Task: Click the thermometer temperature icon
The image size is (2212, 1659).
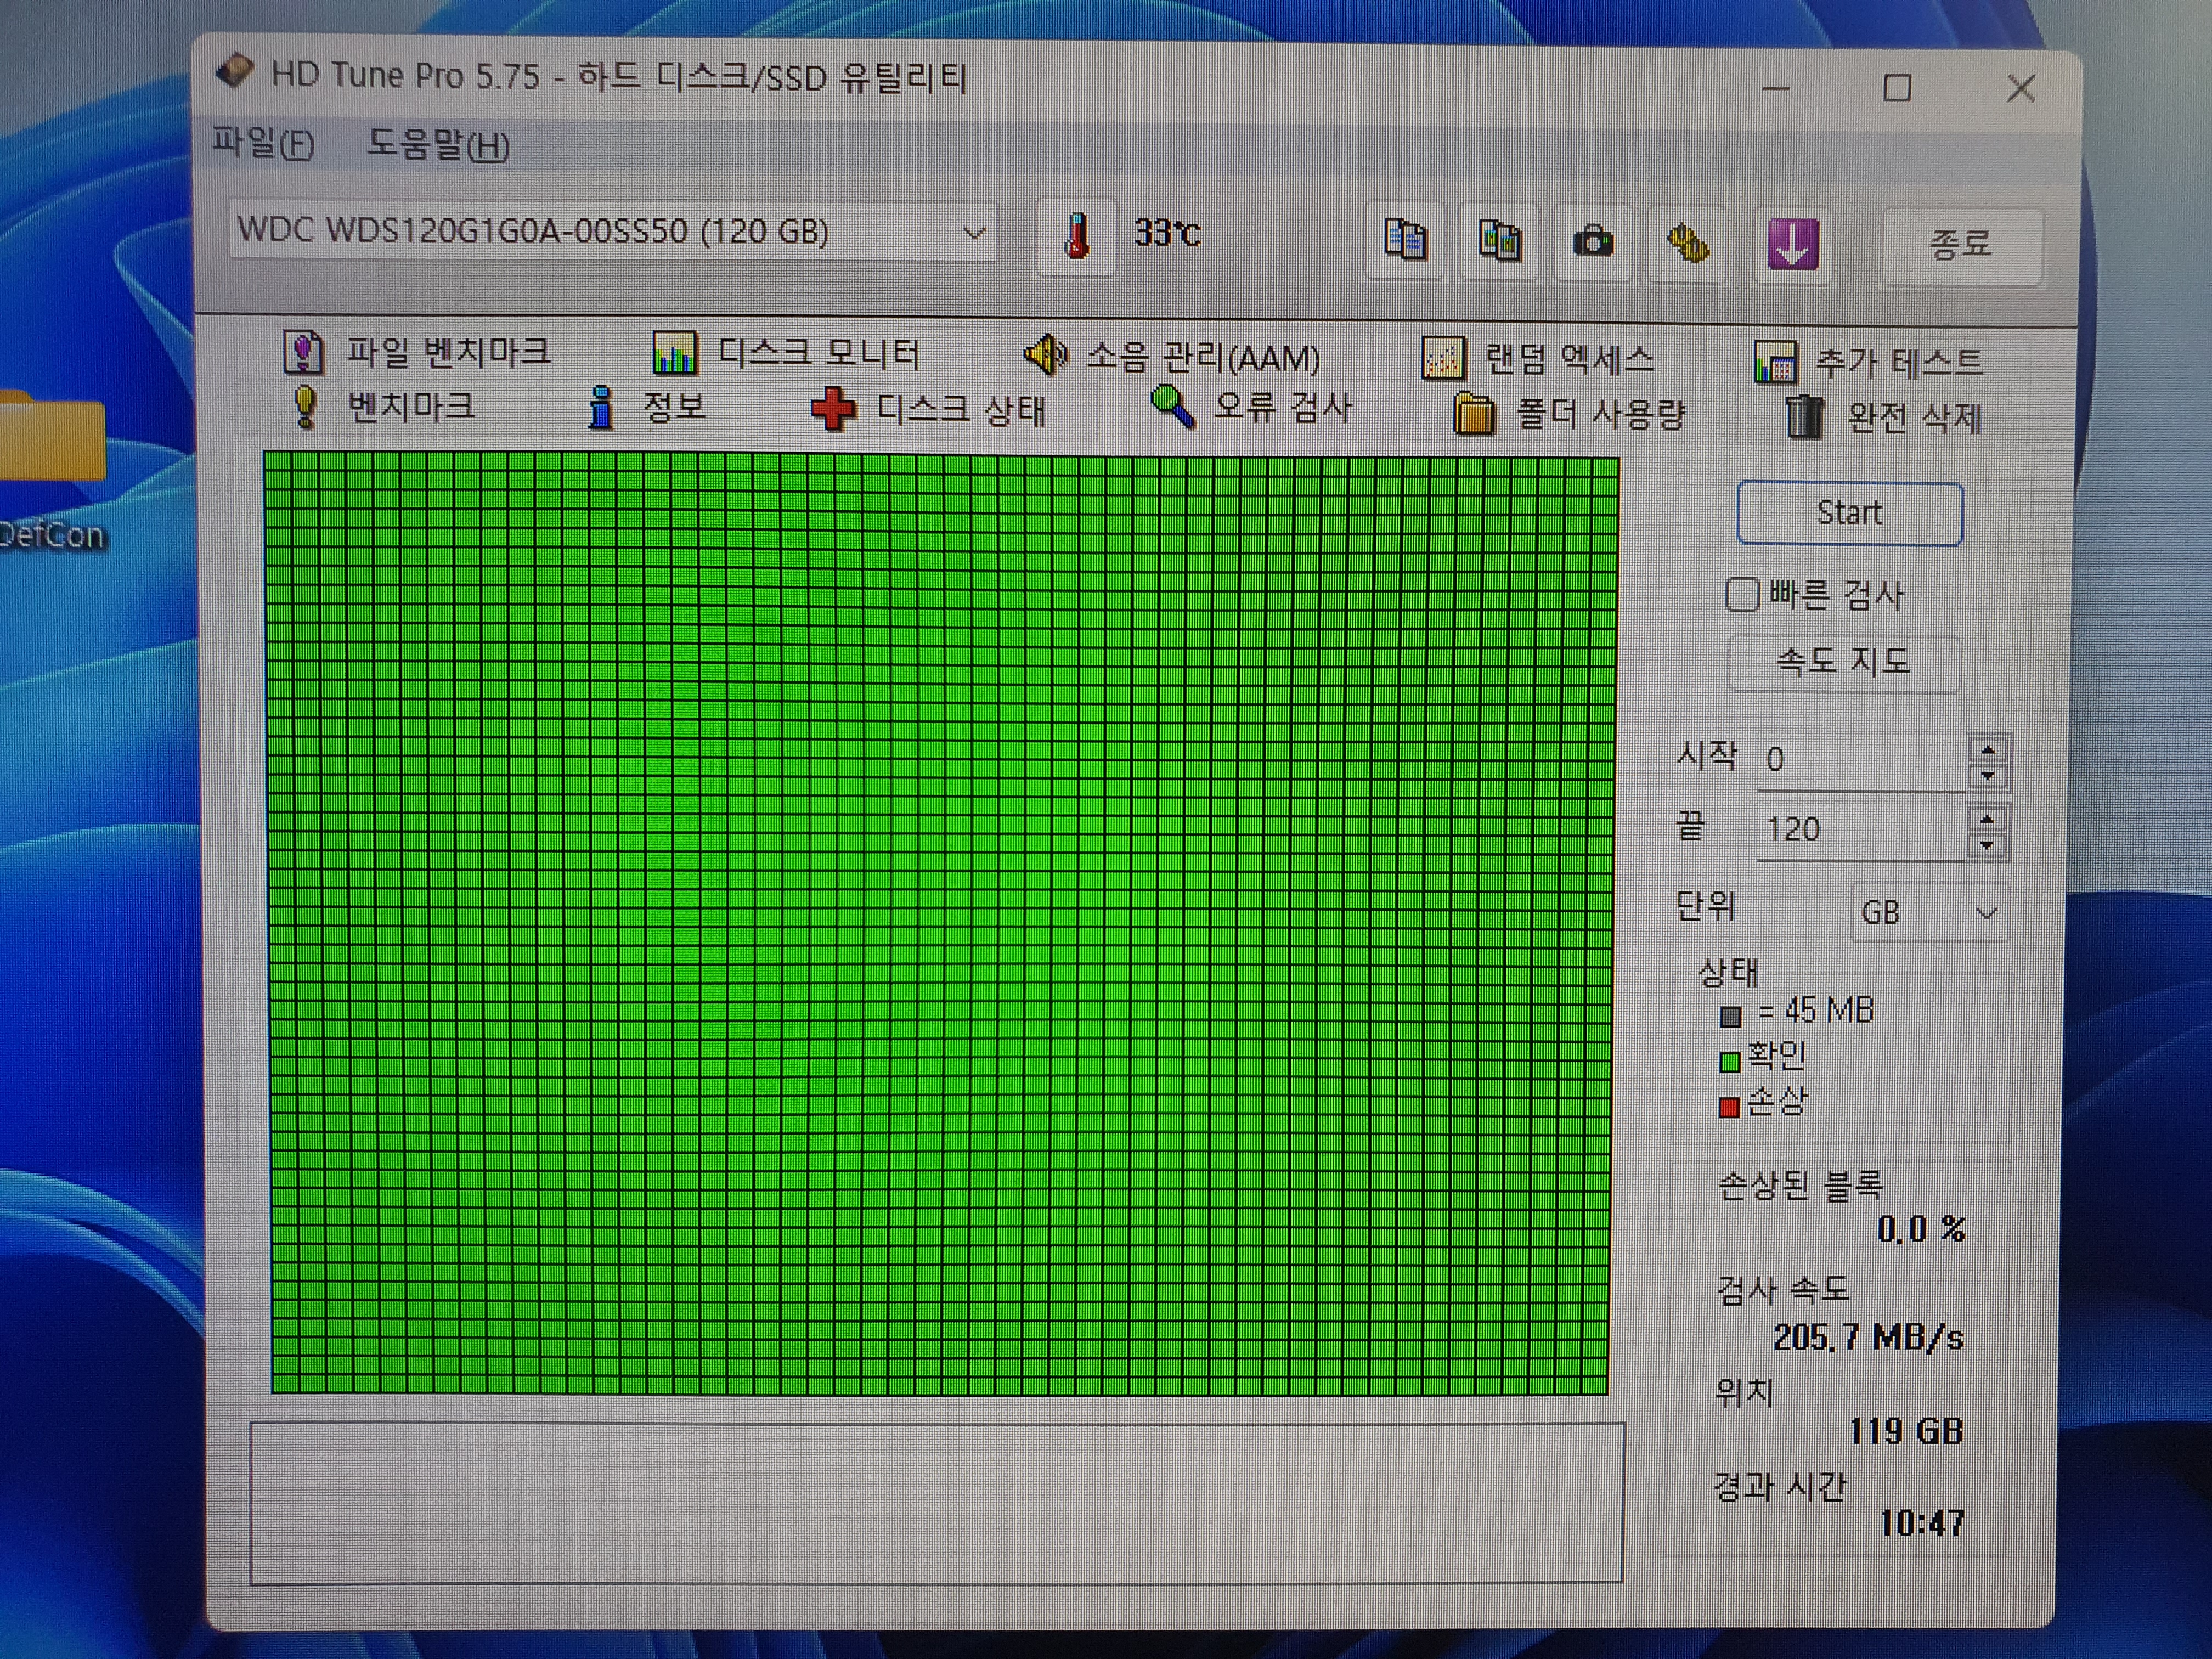Action: [x=1076, y=237]
